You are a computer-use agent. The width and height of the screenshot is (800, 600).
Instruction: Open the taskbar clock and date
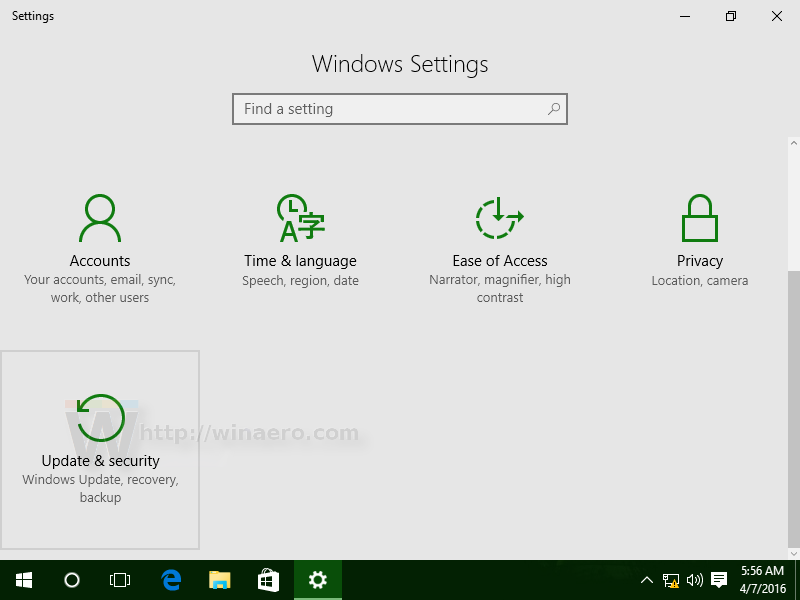tap(762, 580)
